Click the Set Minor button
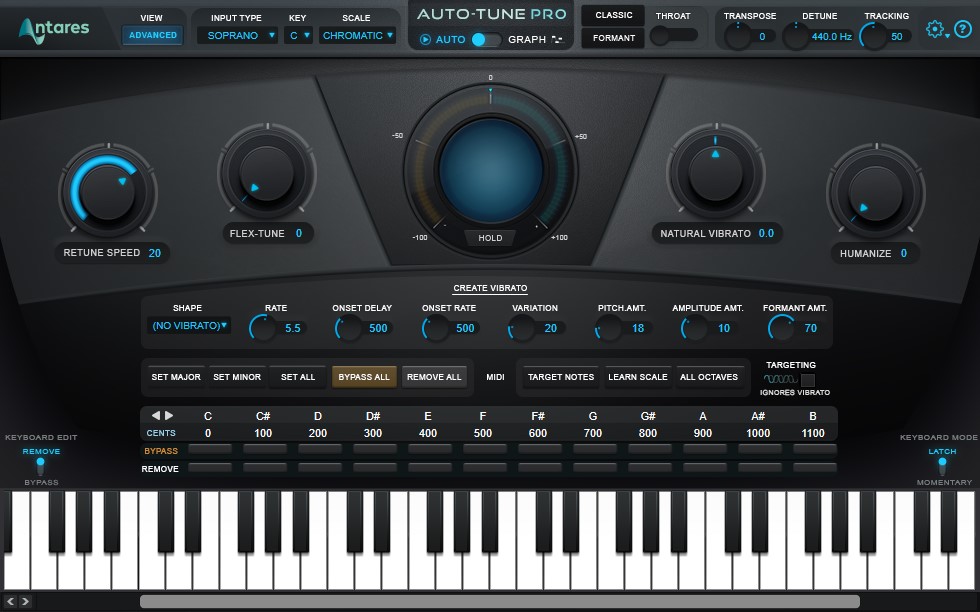The height and width of the screenshot is (612, 980). pyautogui.click(x=237, y=377)
